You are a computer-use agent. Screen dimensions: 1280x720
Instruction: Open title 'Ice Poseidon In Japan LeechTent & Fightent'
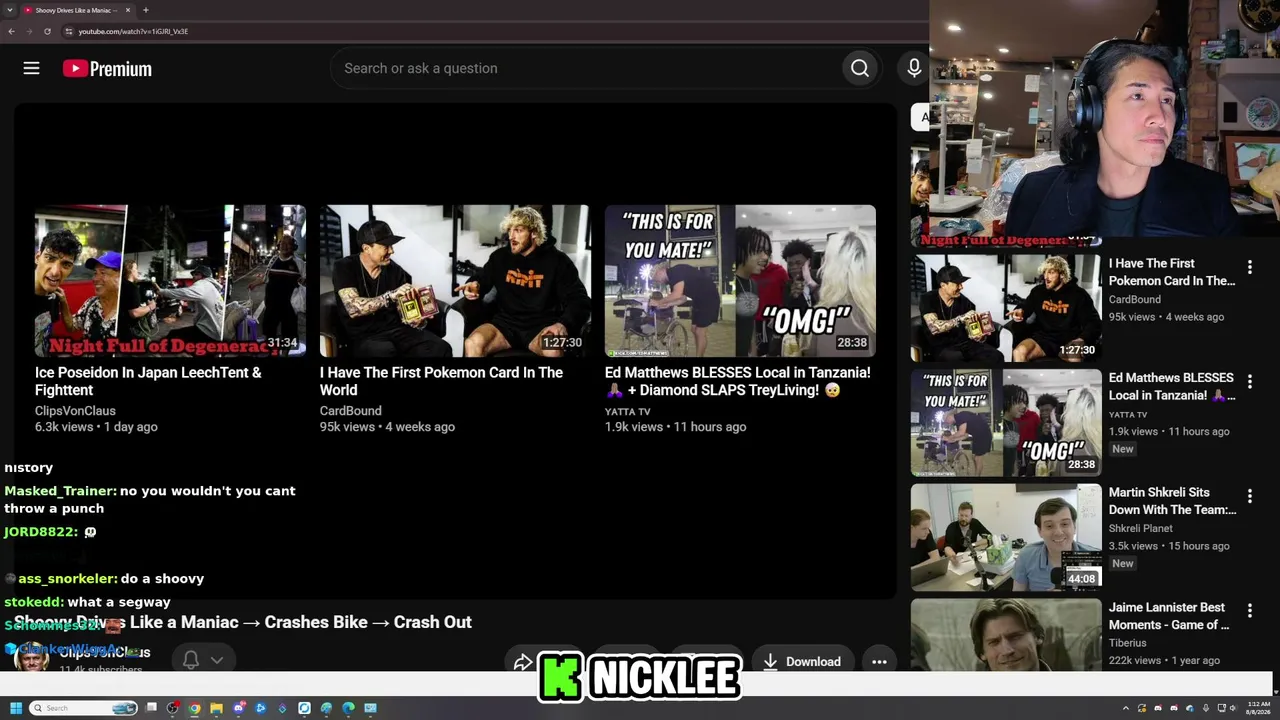[148, 381]
